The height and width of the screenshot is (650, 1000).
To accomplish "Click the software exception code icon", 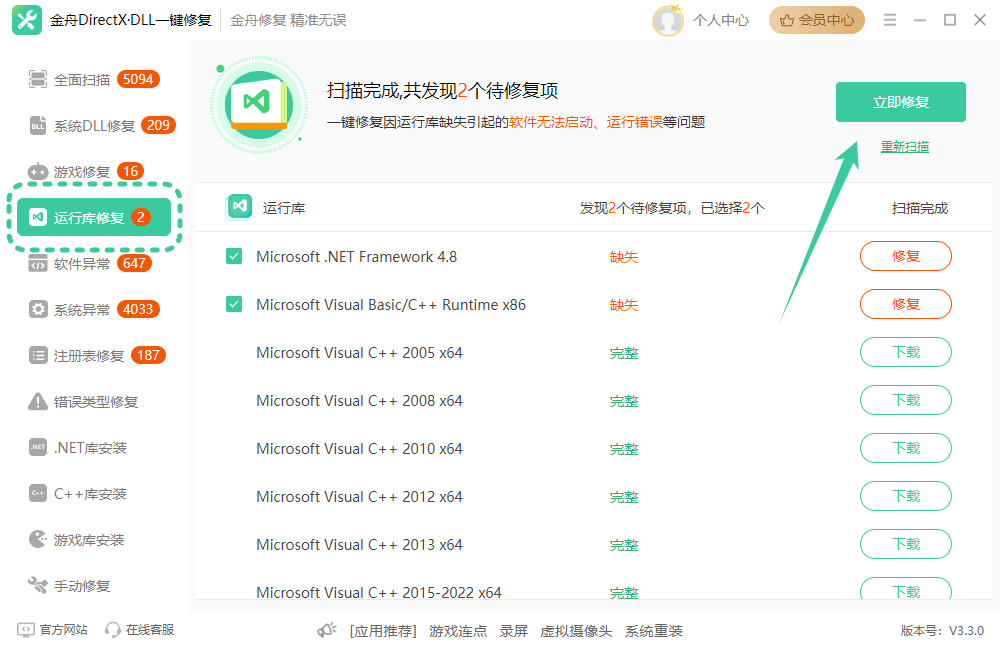I will point(38,263).
